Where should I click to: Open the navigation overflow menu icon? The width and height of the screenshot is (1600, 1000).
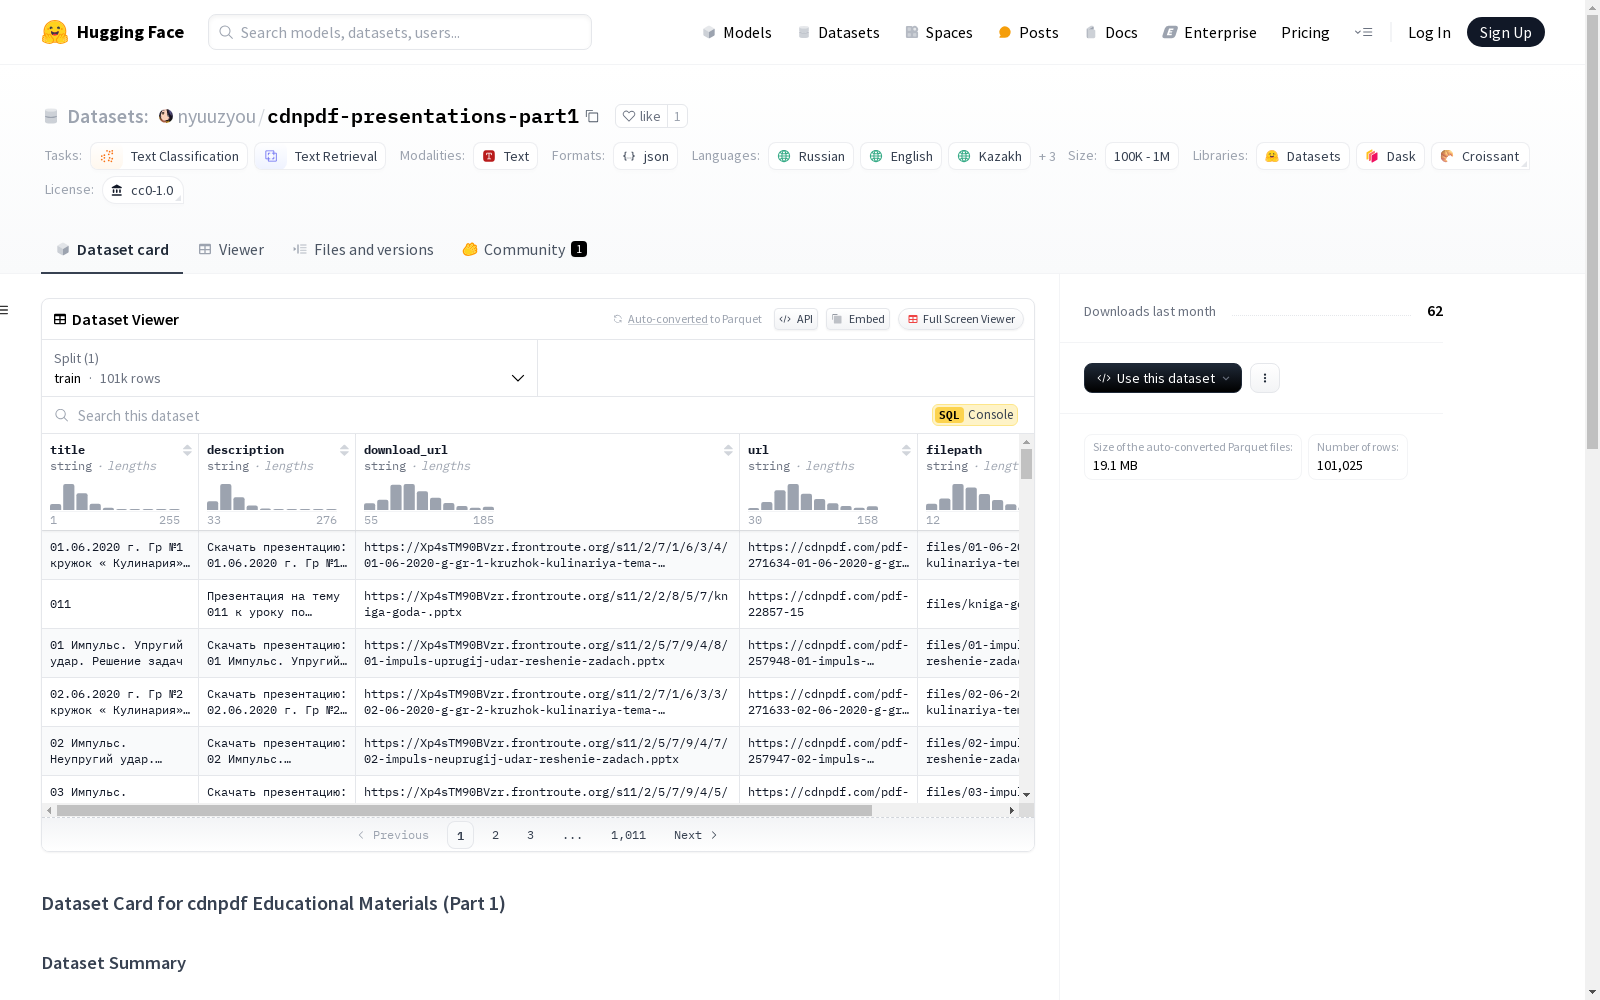coord(1363,32)
